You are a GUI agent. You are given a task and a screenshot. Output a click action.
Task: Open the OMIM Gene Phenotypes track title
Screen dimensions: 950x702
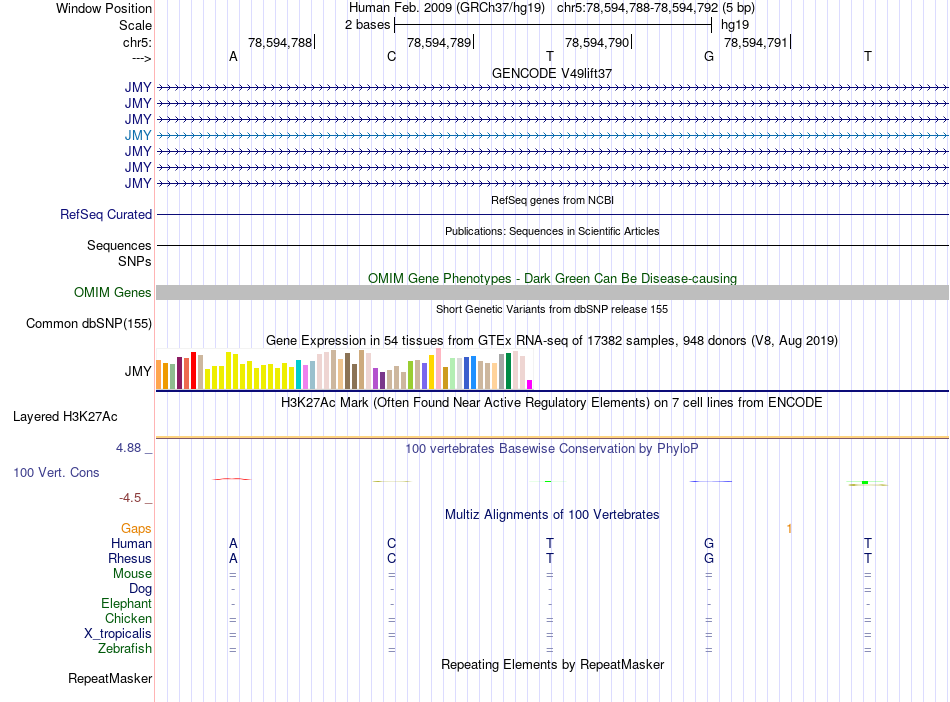click(552, 279)
